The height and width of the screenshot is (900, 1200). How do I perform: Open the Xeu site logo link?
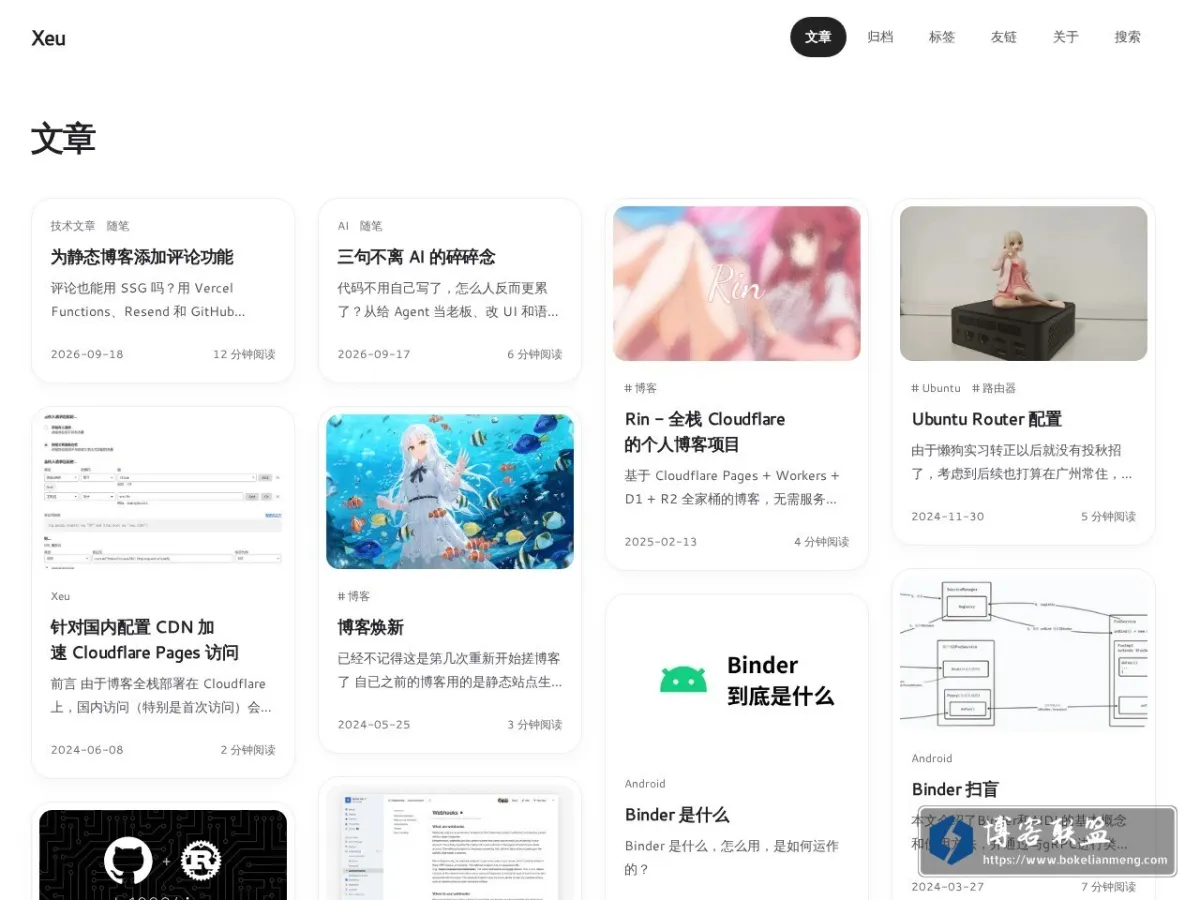(48, 38)
